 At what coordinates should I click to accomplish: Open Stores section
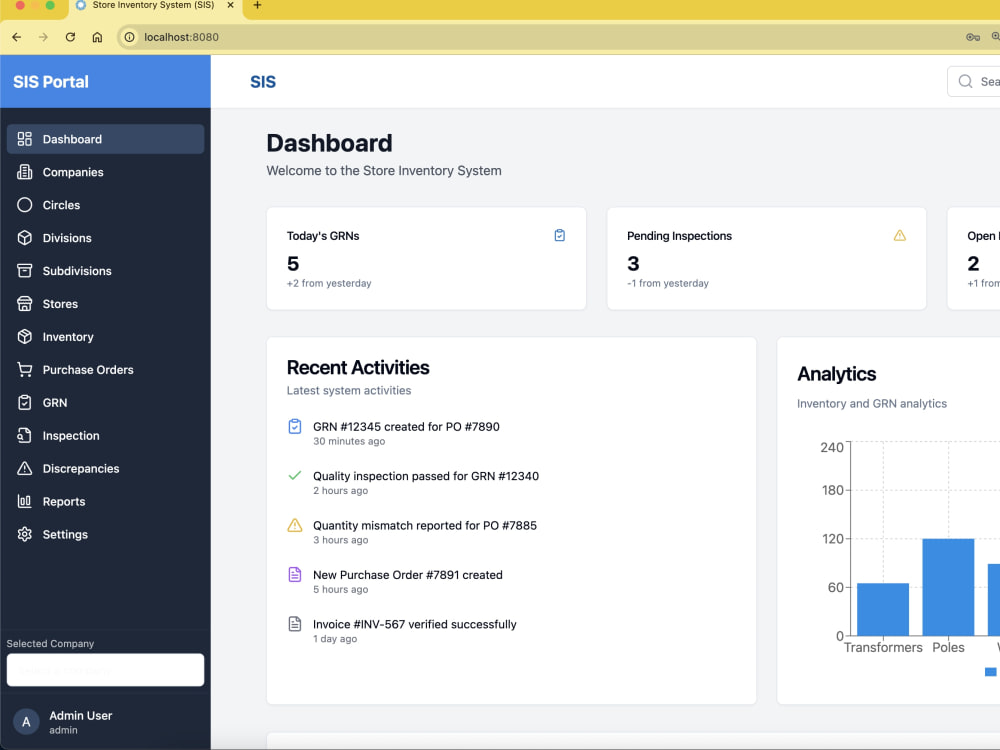click(105, 304)
